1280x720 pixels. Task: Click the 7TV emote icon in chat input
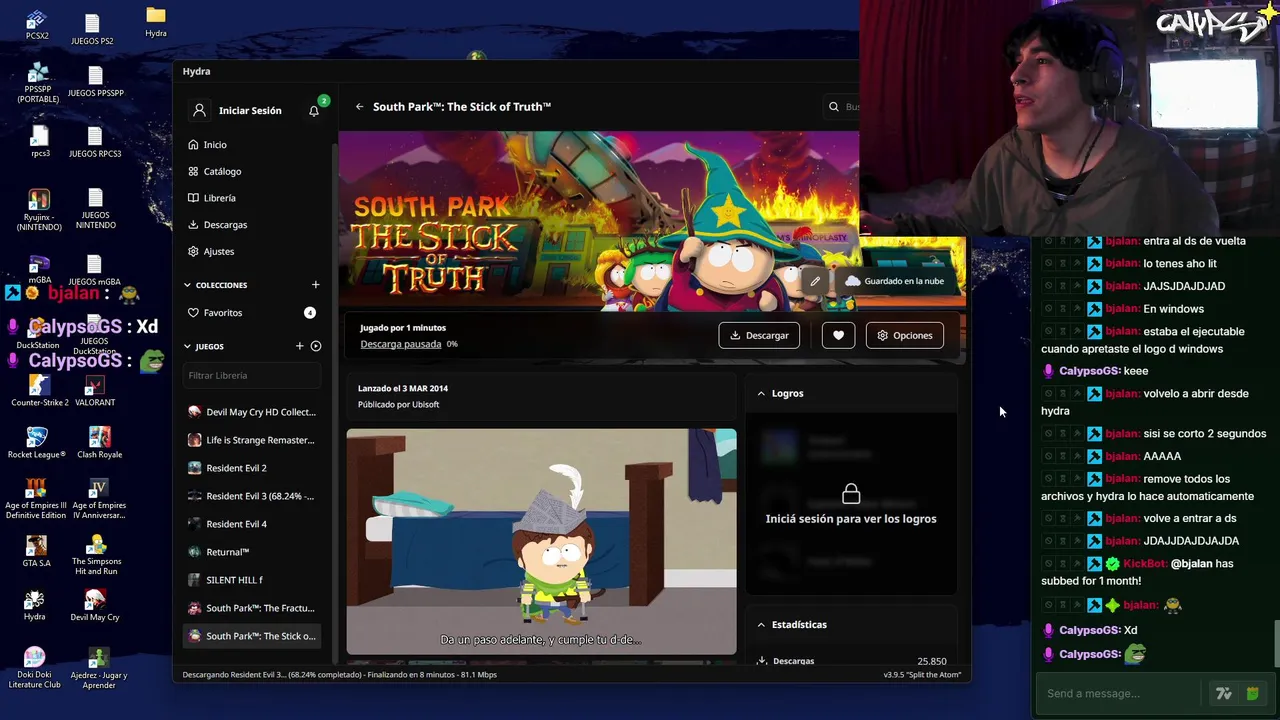click(1223, 693)
